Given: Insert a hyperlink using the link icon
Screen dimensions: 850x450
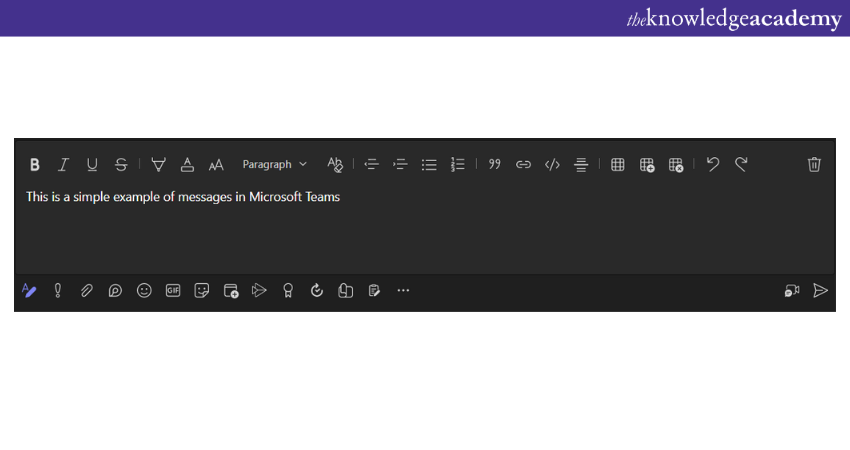Looking at the screenshot, I should [x=523, y=165].
